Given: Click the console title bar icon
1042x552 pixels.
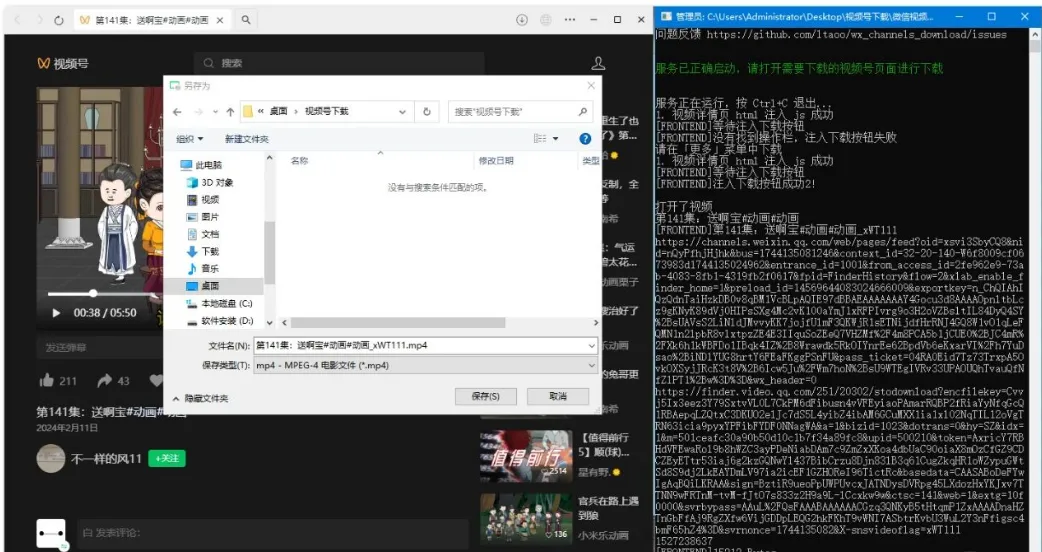Looking at the screenshot, I should (665, 16).
